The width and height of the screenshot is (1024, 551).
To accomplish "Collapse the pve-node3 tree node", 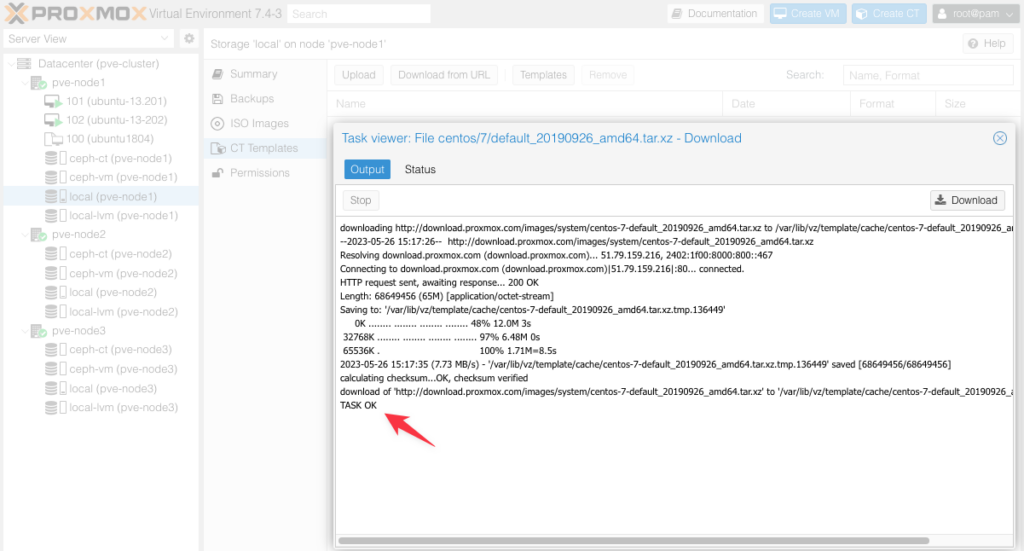I will [x=25, y=331].
